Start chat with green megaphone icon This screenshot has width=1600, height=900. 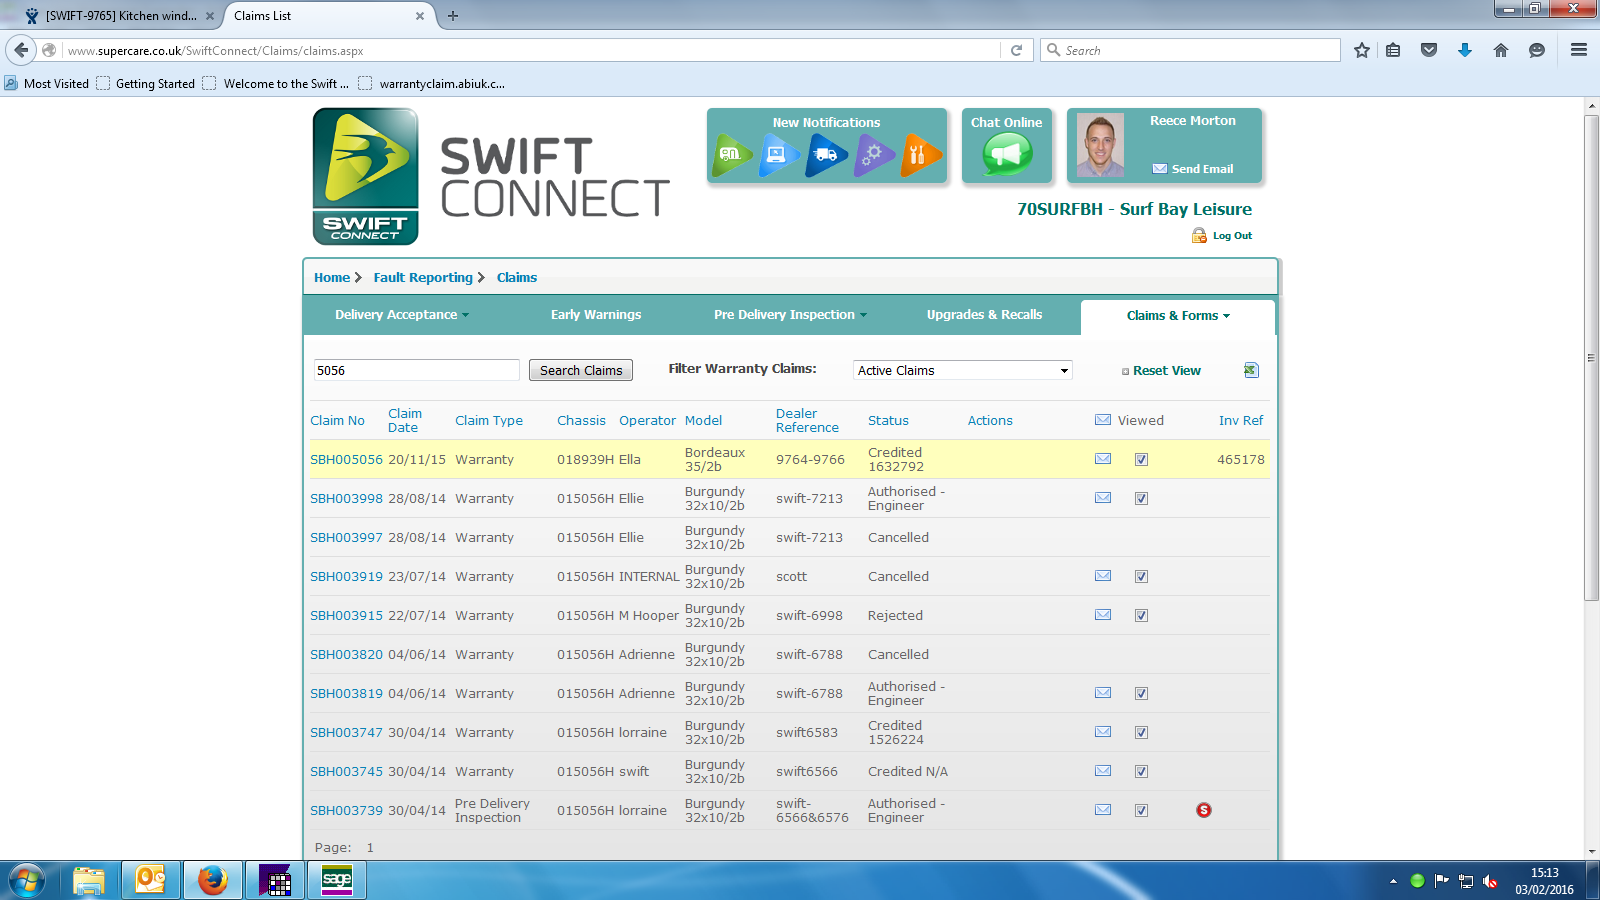1006,154
